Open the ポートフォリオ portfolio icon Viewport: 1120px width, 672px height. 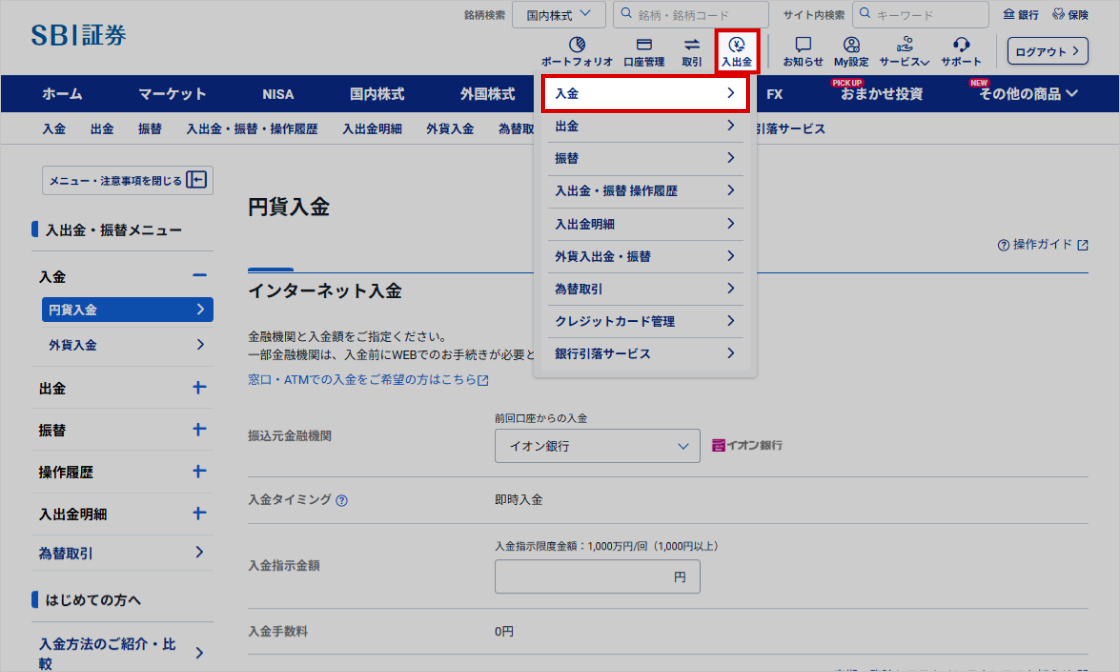pyautogui.click(x=577, y=45)
